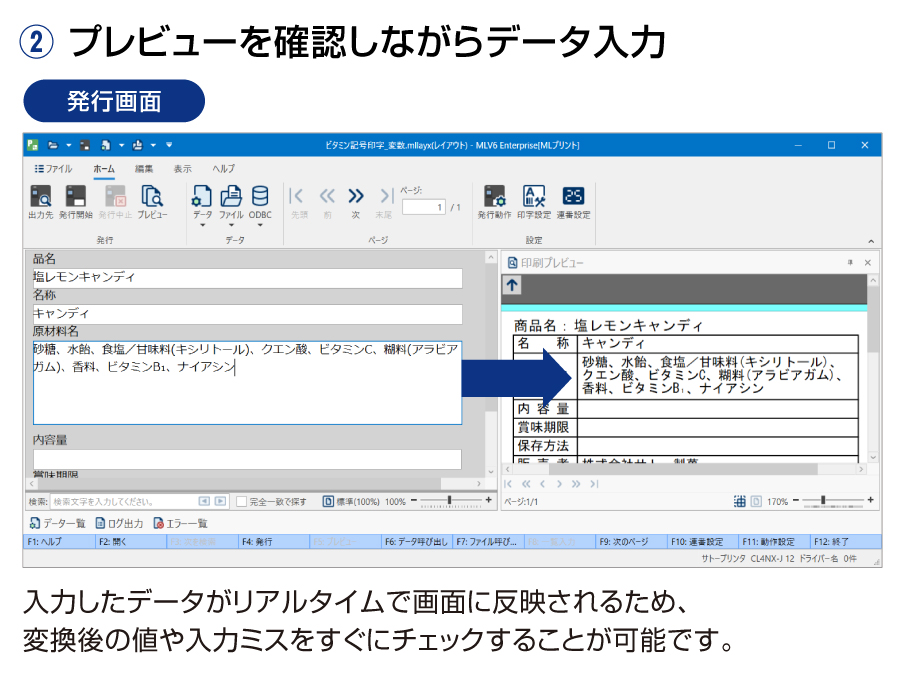
Task: Click preview first page navigation arrow
Action: pyautogui.click(x=508, y=484)
